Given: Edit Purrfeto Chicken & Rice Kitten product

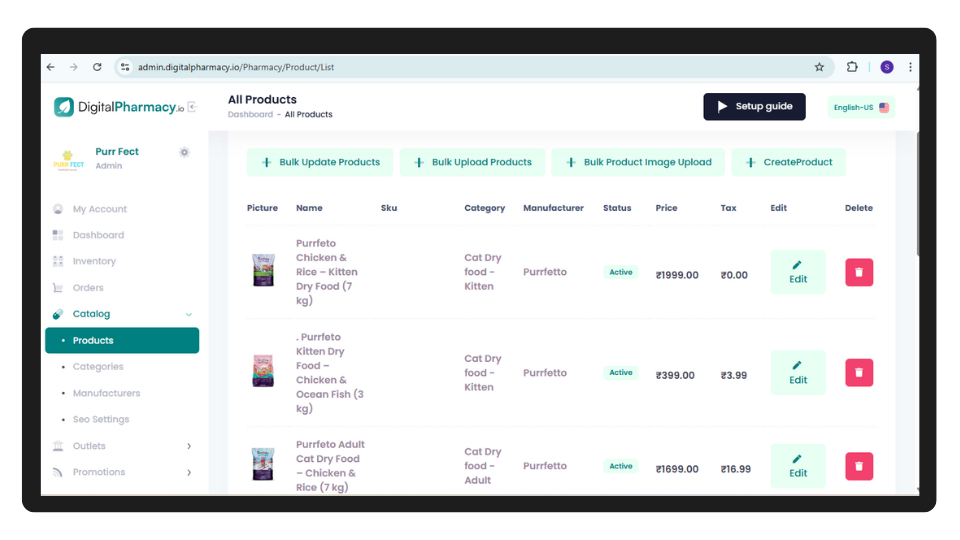Looking at the screenshot, I should click(798, 272).
